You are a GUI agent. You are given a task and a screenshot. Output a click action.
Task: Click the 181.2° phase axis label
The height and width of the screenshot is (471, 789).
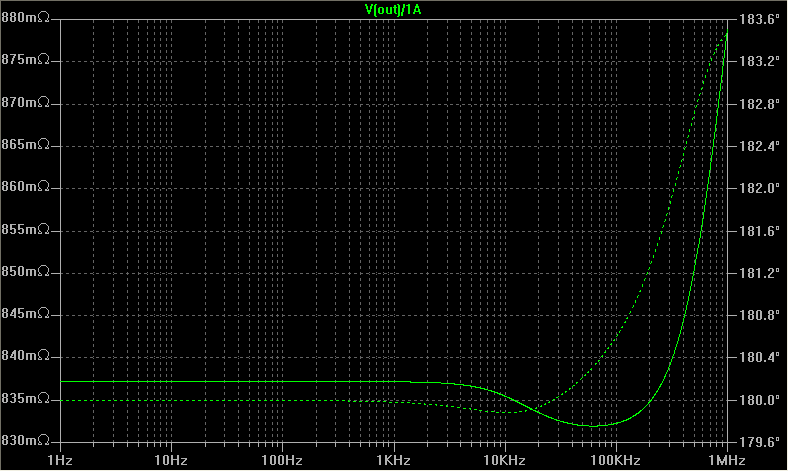[759, 273]
